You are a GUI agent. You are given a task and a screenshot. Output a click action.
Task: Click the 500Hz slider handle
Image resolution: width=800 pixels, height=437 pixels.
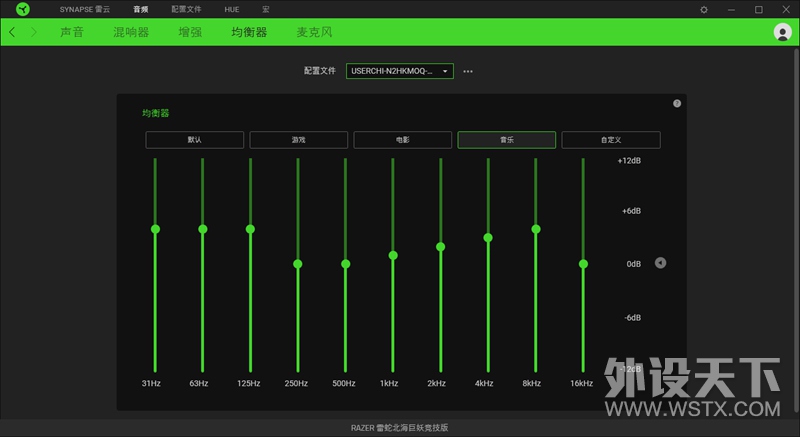pyautogui.click(x=345, y=264)
